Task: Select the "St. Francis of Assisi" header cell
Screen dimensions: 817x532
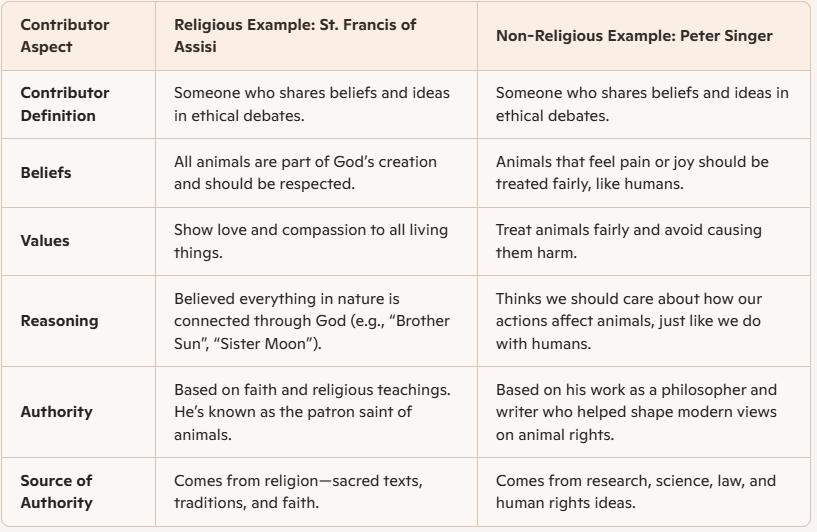Action: tap(295, 36)
